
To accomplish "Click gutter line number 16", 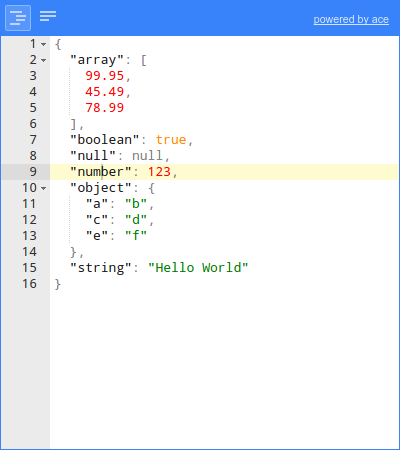I will (x=29, y=284).
